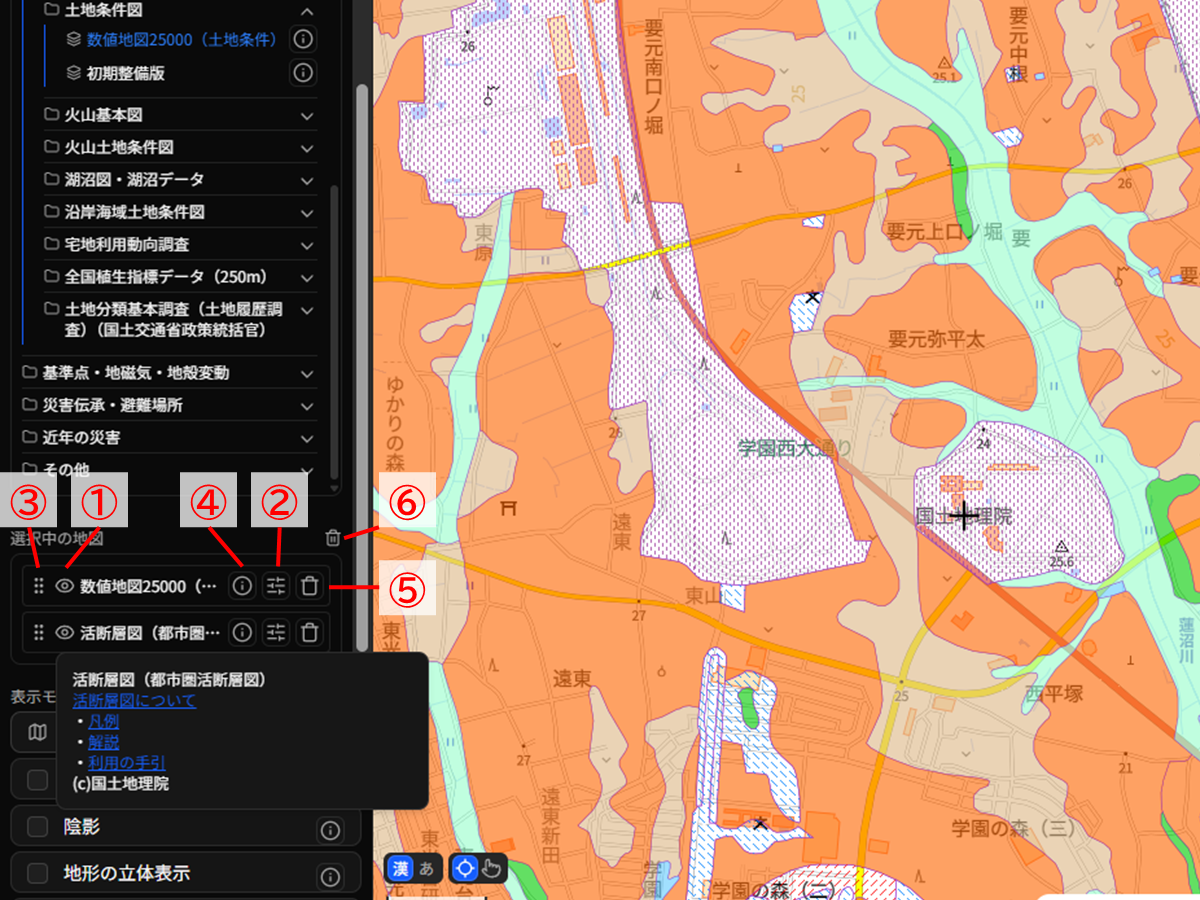Click drag handle of 活断層図 selected layer
The width and height of the screenshot is (1200, 900).
39,632
